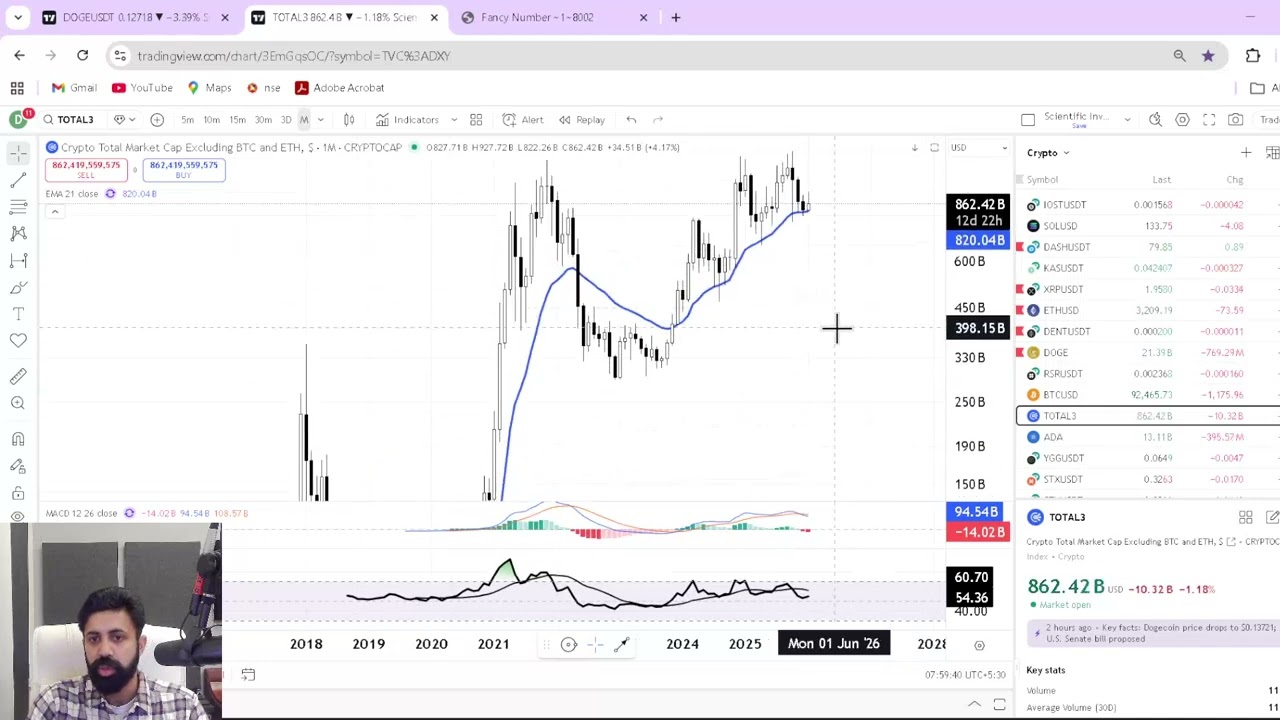Image resolution: width=1280 pixels, height=720 pixels.
Task: Toggle magnet mode for drawings
Action: pos(18,439)
